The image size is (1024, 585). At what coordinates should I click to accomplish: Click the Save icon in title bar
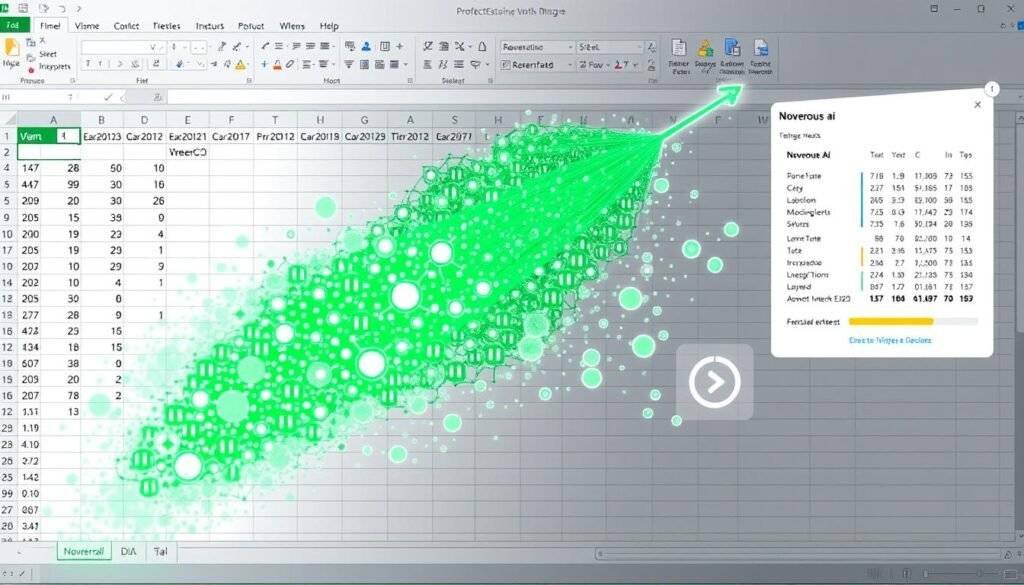coord(24,9)
